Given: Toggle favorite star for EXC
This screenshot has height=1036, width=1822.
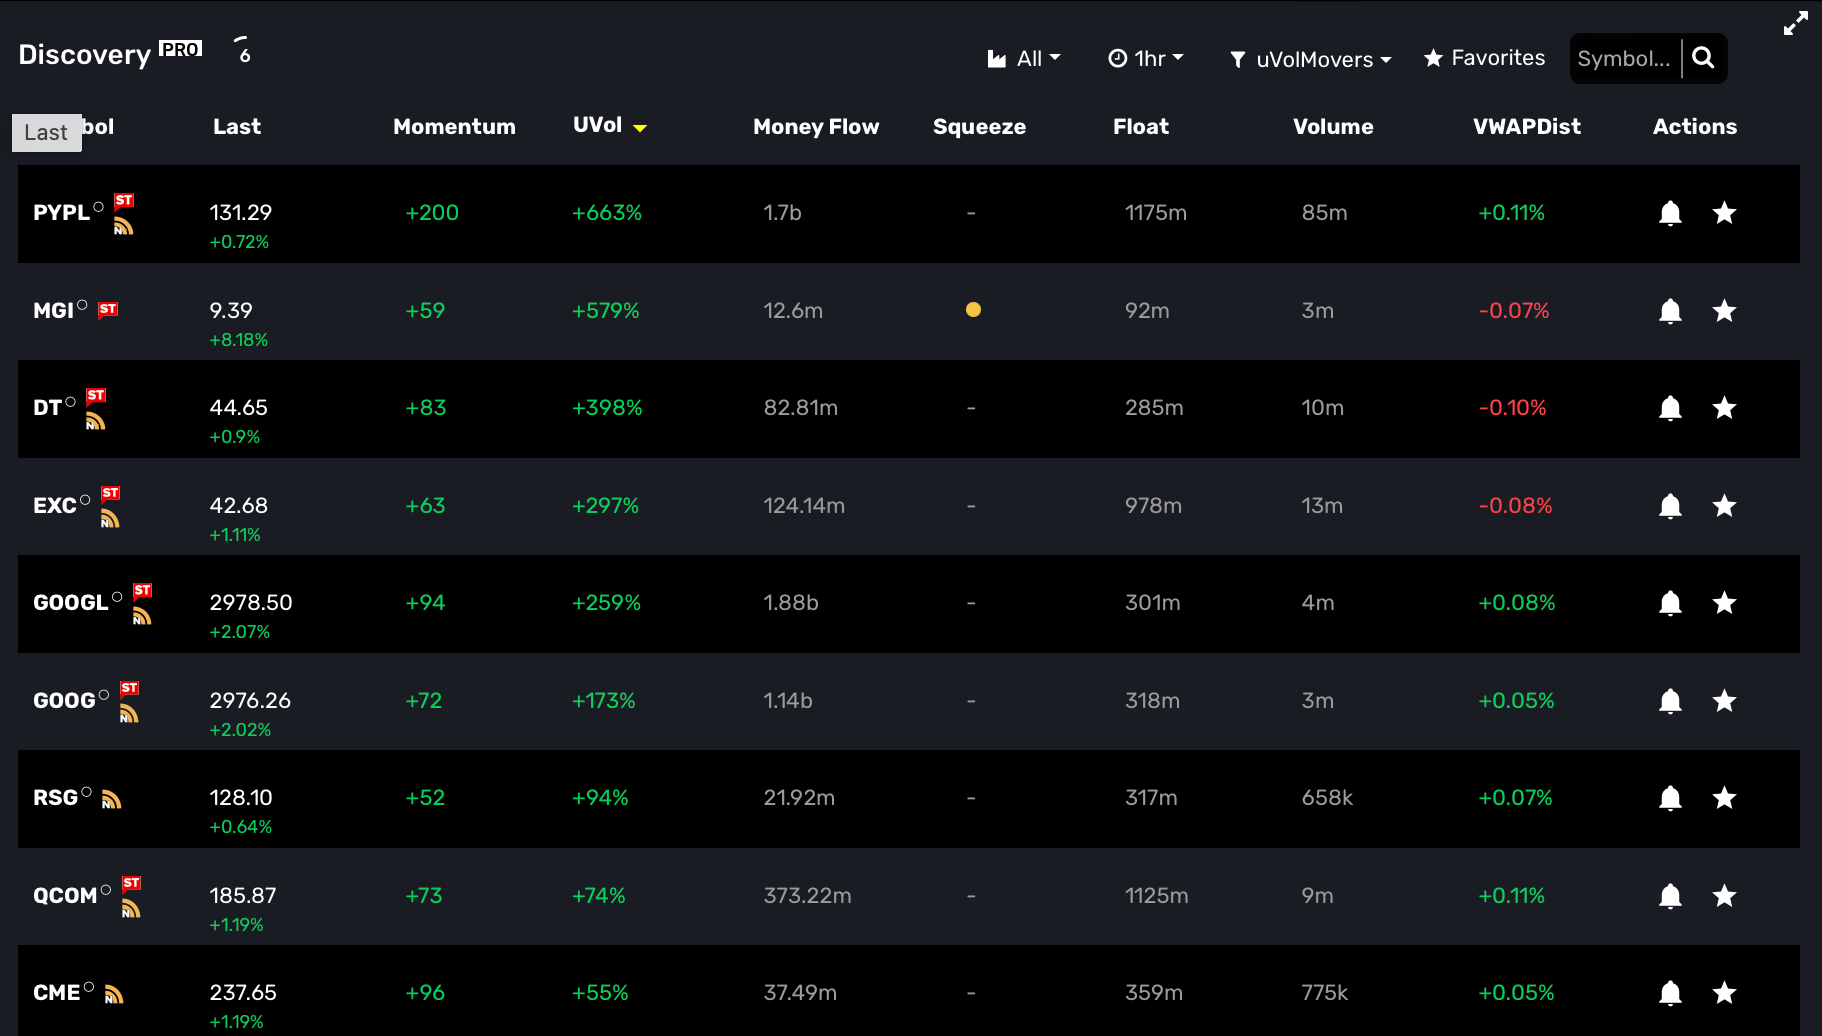Looking at the screenshot, I should pos(1724,506).
